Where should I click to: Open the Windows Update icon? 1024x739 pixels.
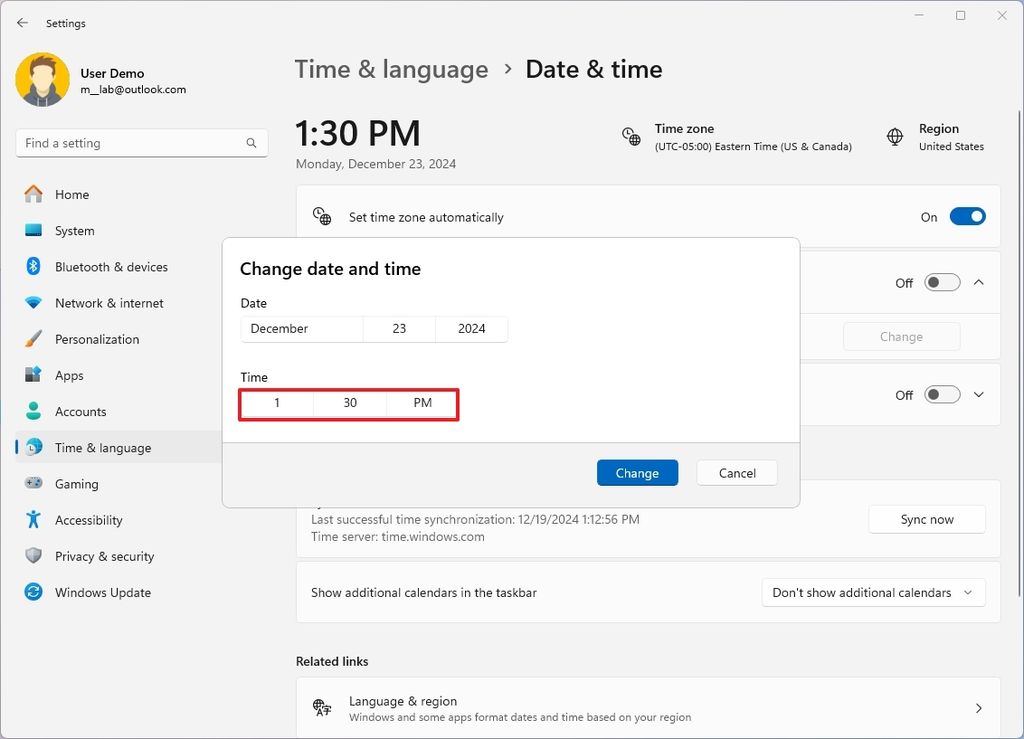click(36, 592)
